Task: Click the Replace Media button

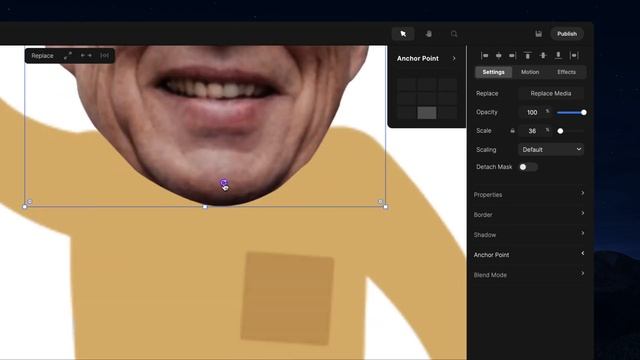Action: point(551,93)
